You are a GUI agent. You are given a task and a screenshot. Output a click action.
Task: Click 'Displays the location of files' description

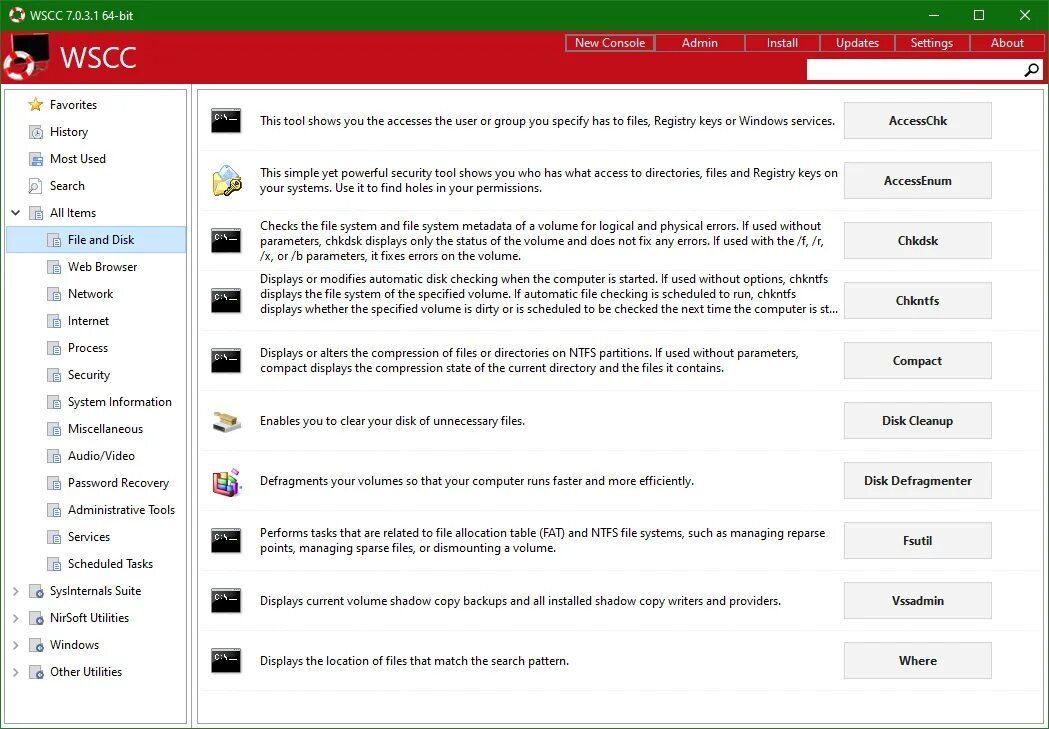414,661
